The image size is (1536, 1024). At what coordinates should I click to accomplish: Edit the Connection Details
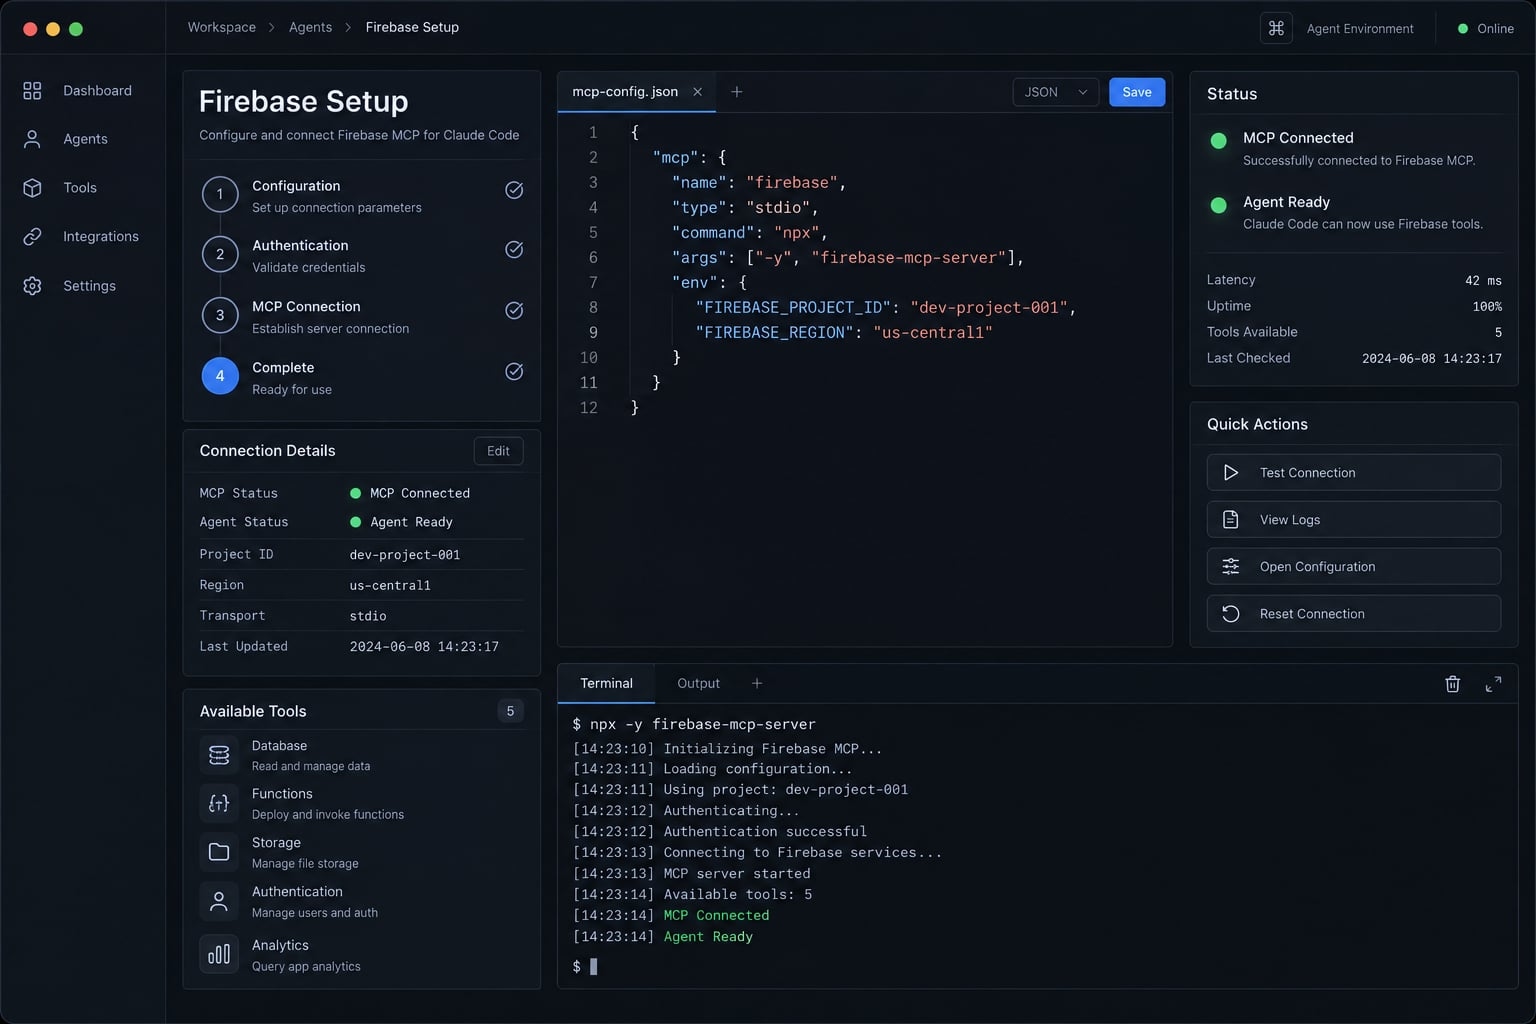point(498,451)
